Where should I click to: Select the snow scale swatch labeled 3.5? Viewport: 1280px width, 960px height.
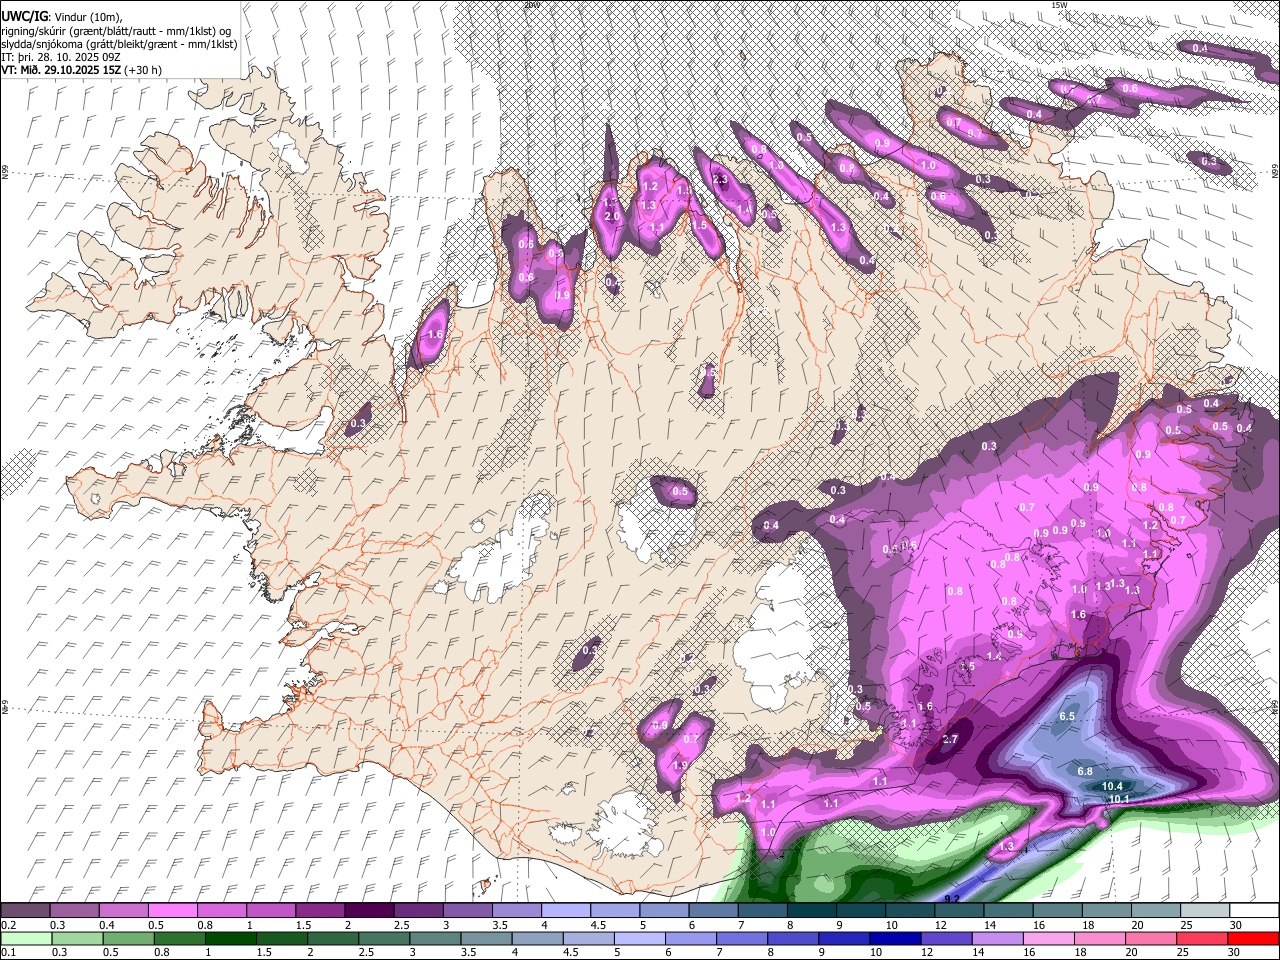click(516, 911)
